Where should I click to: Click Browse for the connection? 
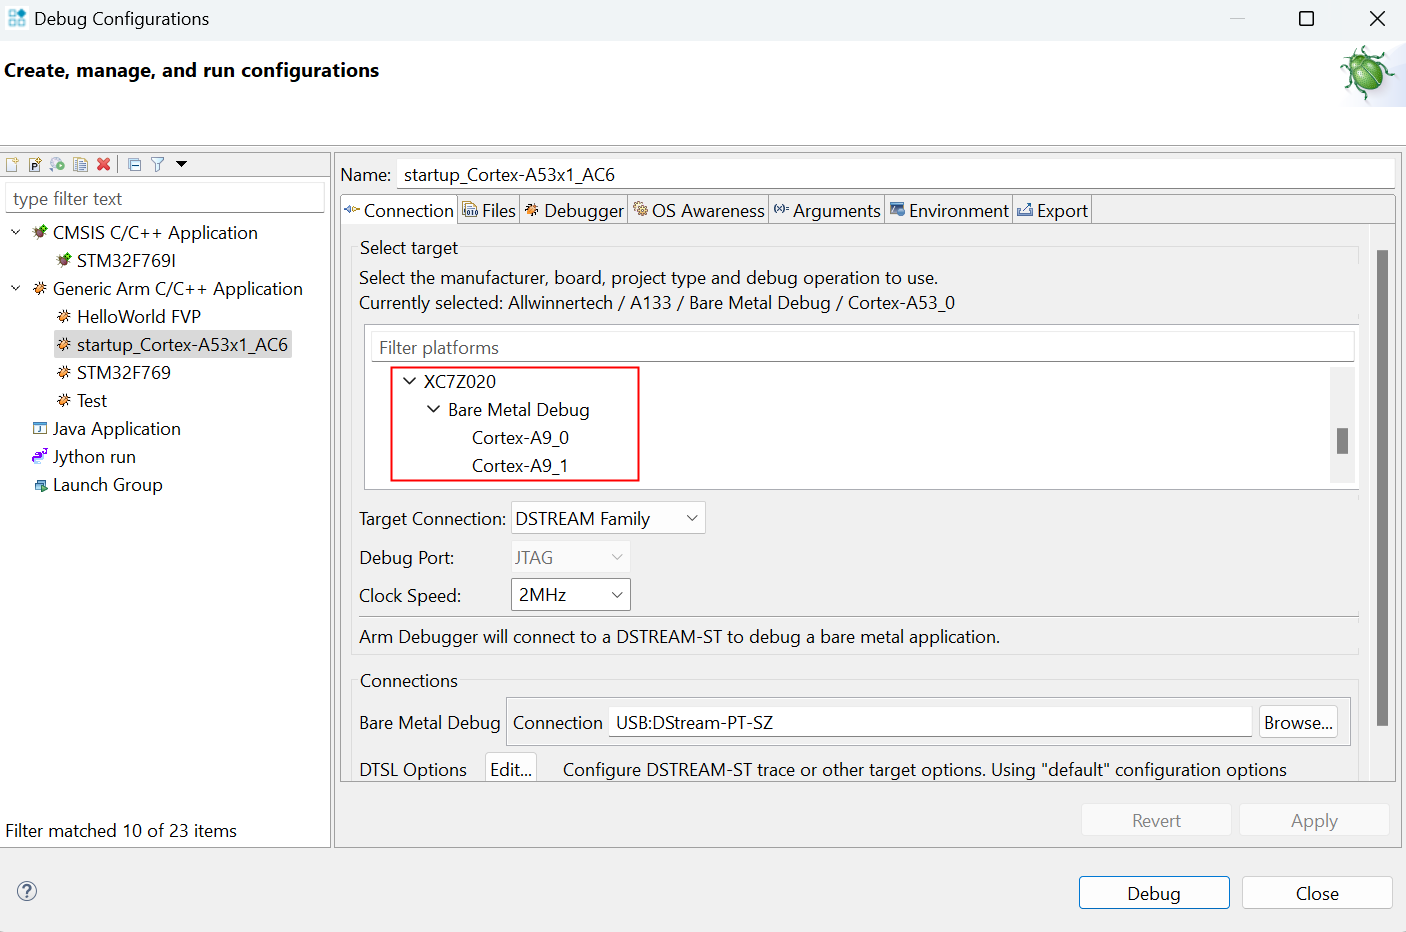(1298, 723)
